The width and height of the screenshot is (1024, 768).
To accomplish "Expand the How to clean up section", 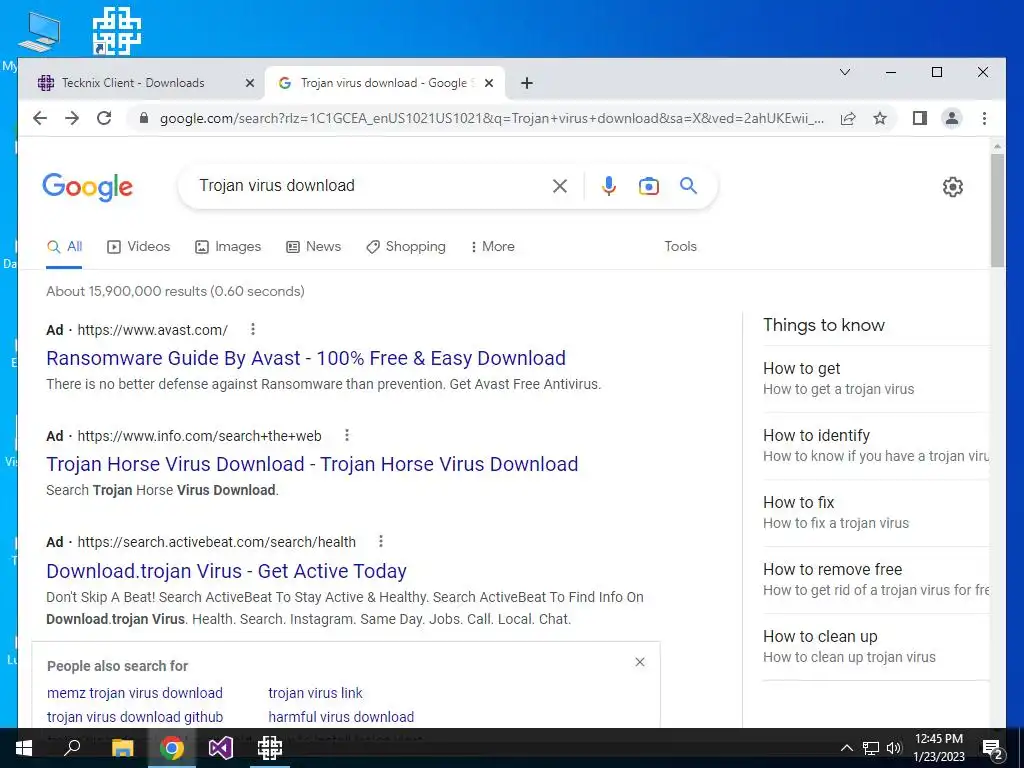I will click(x=876, y=647).
